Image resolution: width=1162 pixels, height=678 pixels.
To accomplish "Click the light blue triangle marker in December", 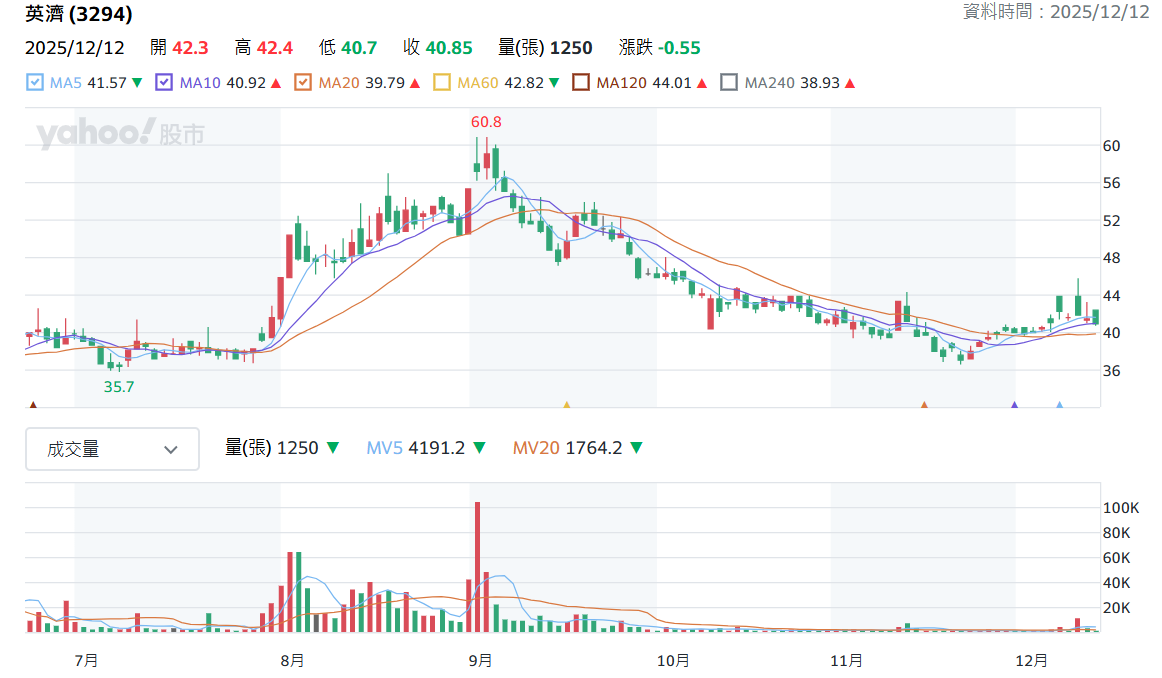I will [x=1060, y=405].
